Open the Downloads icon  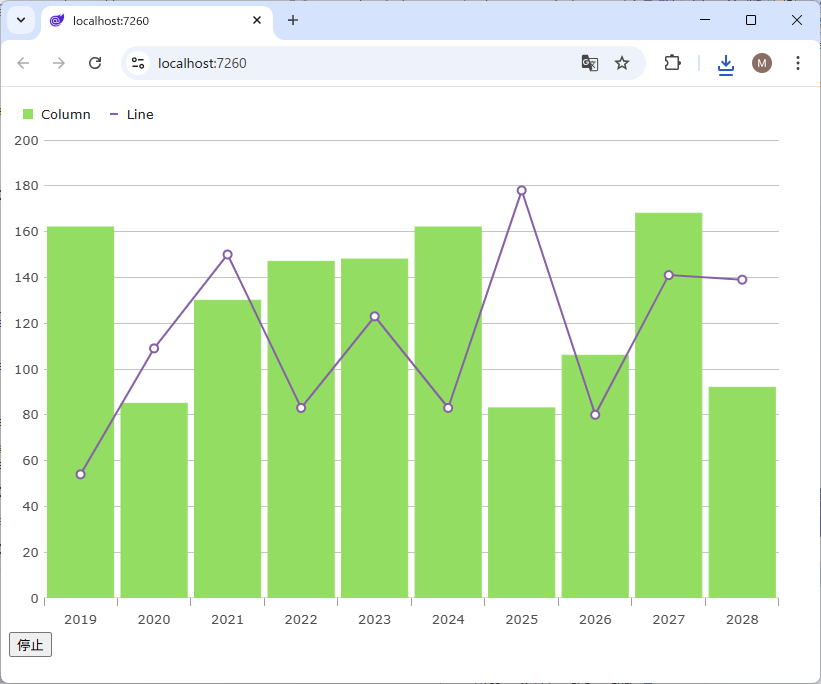tap(726, 63)
